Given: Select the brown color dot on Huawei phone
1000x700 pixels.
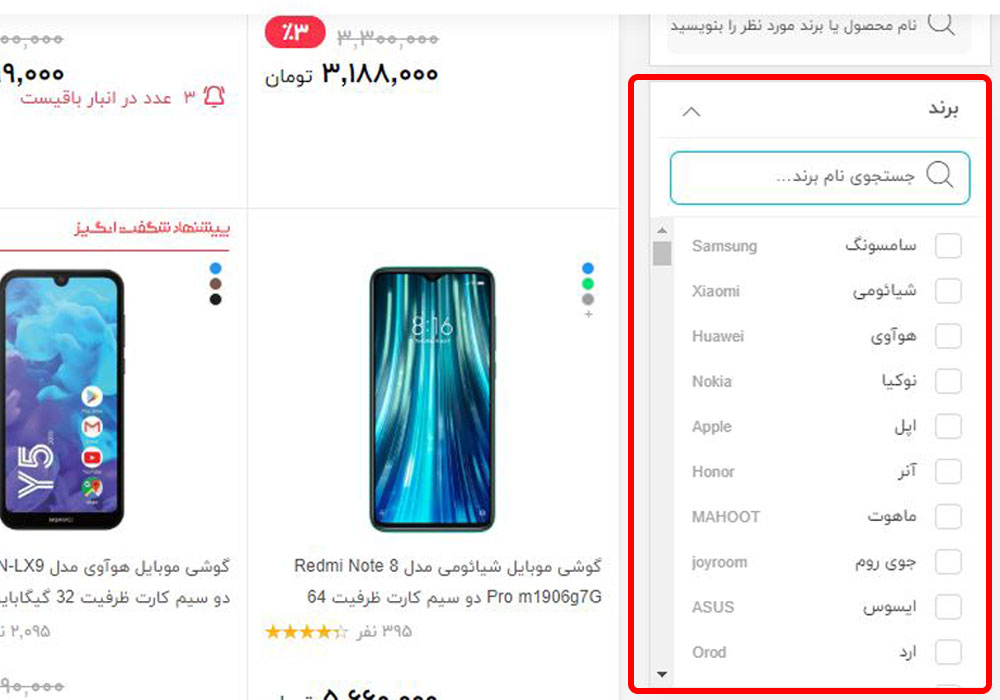Looking at the screenshot, I should 216,284.
